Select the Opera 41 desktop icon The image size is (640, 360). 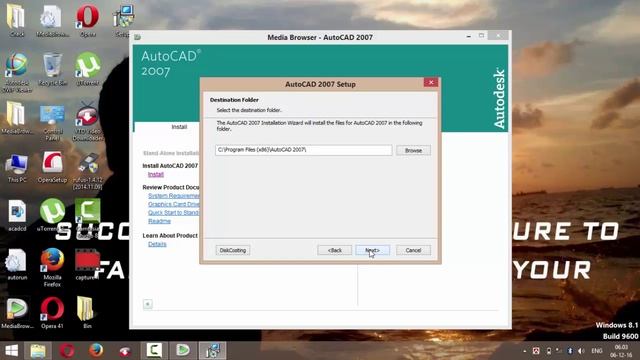(52, 313)
